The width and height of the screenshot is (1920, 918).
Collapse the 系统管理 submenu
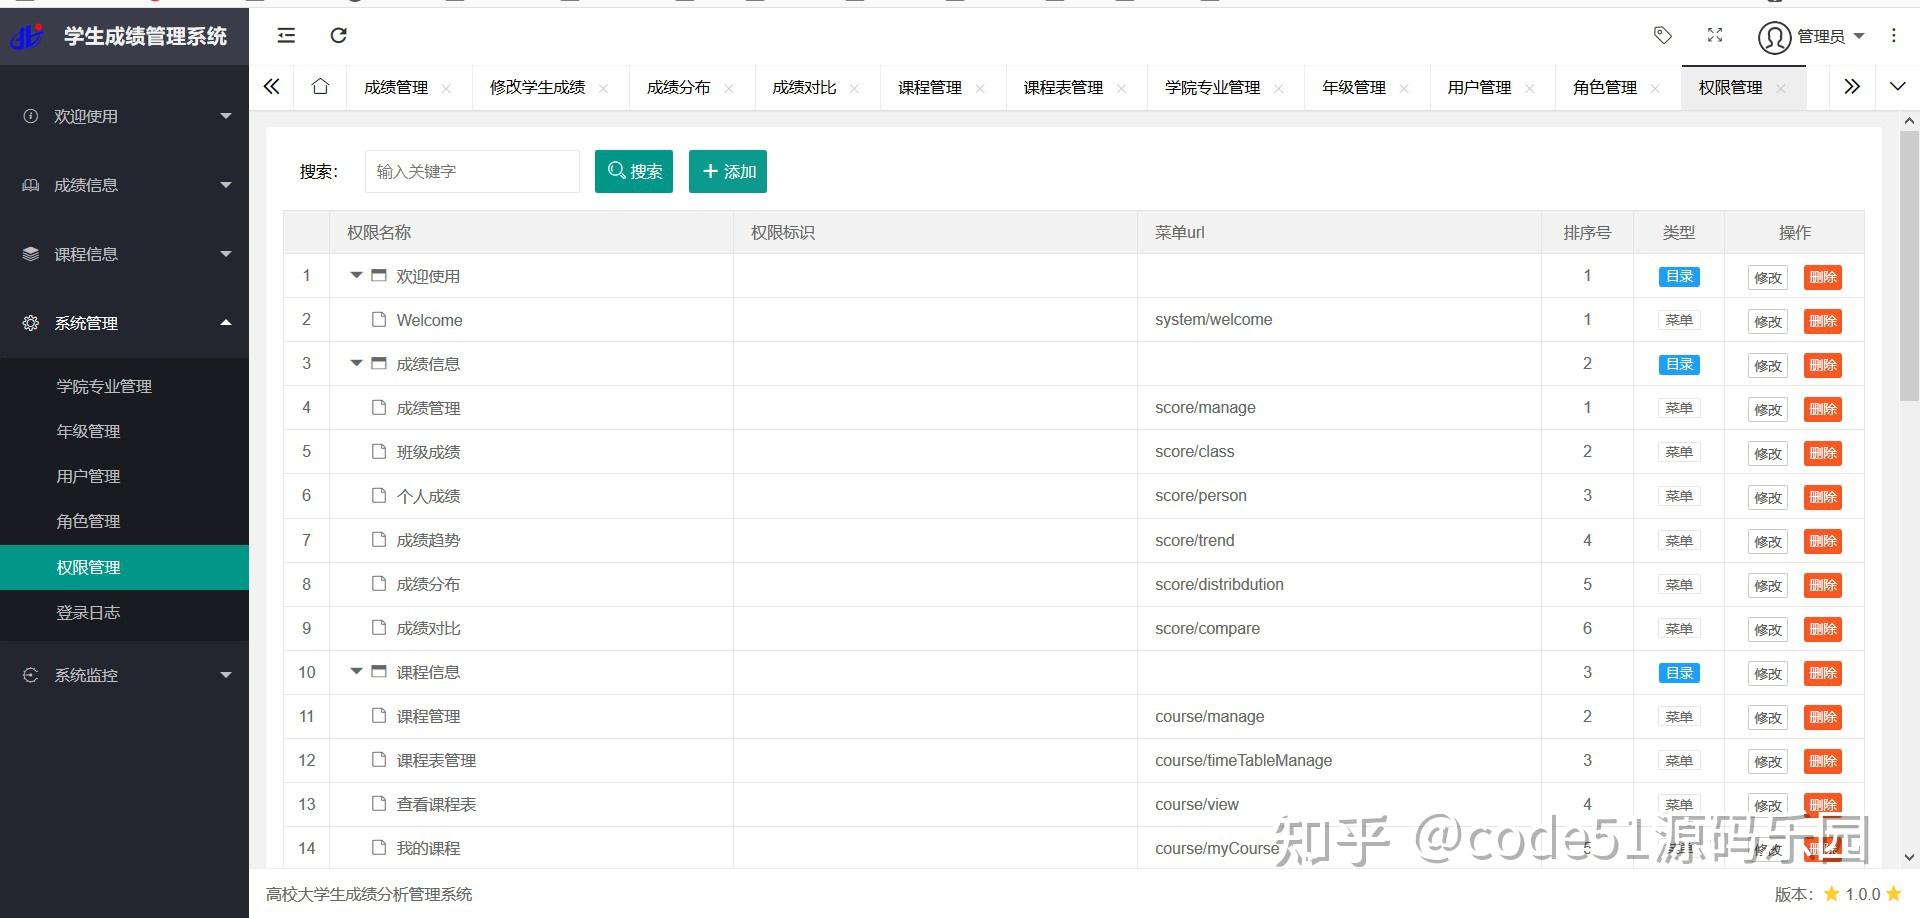click(x=226, y=323)
